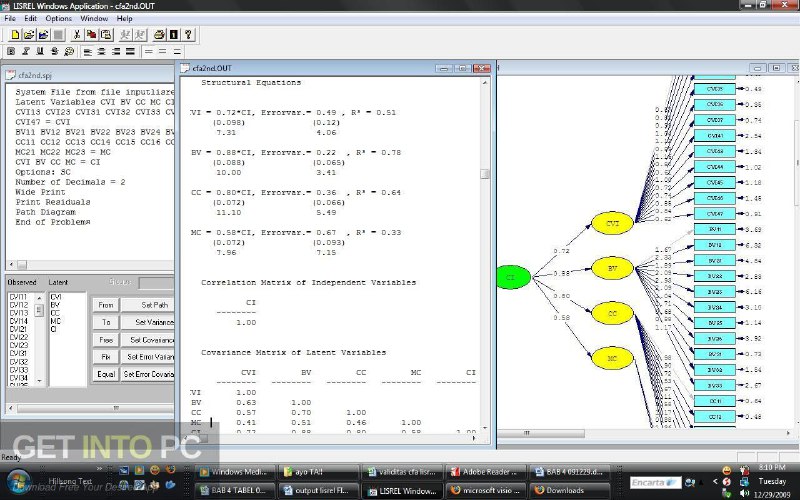Click the Set Error Covariance button
800x500 pixels.
tap(148, 374)
